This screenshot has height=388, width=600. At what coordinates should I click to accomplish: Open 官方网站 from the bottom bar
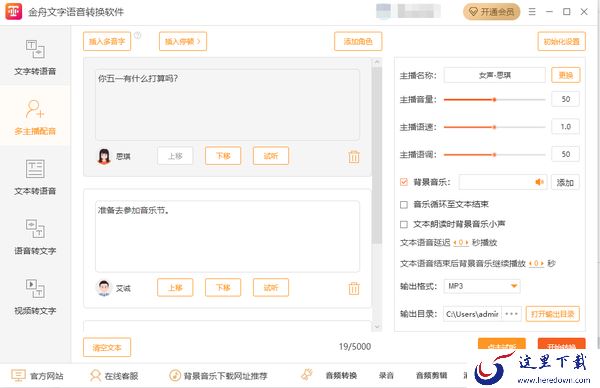pos(37,376)
